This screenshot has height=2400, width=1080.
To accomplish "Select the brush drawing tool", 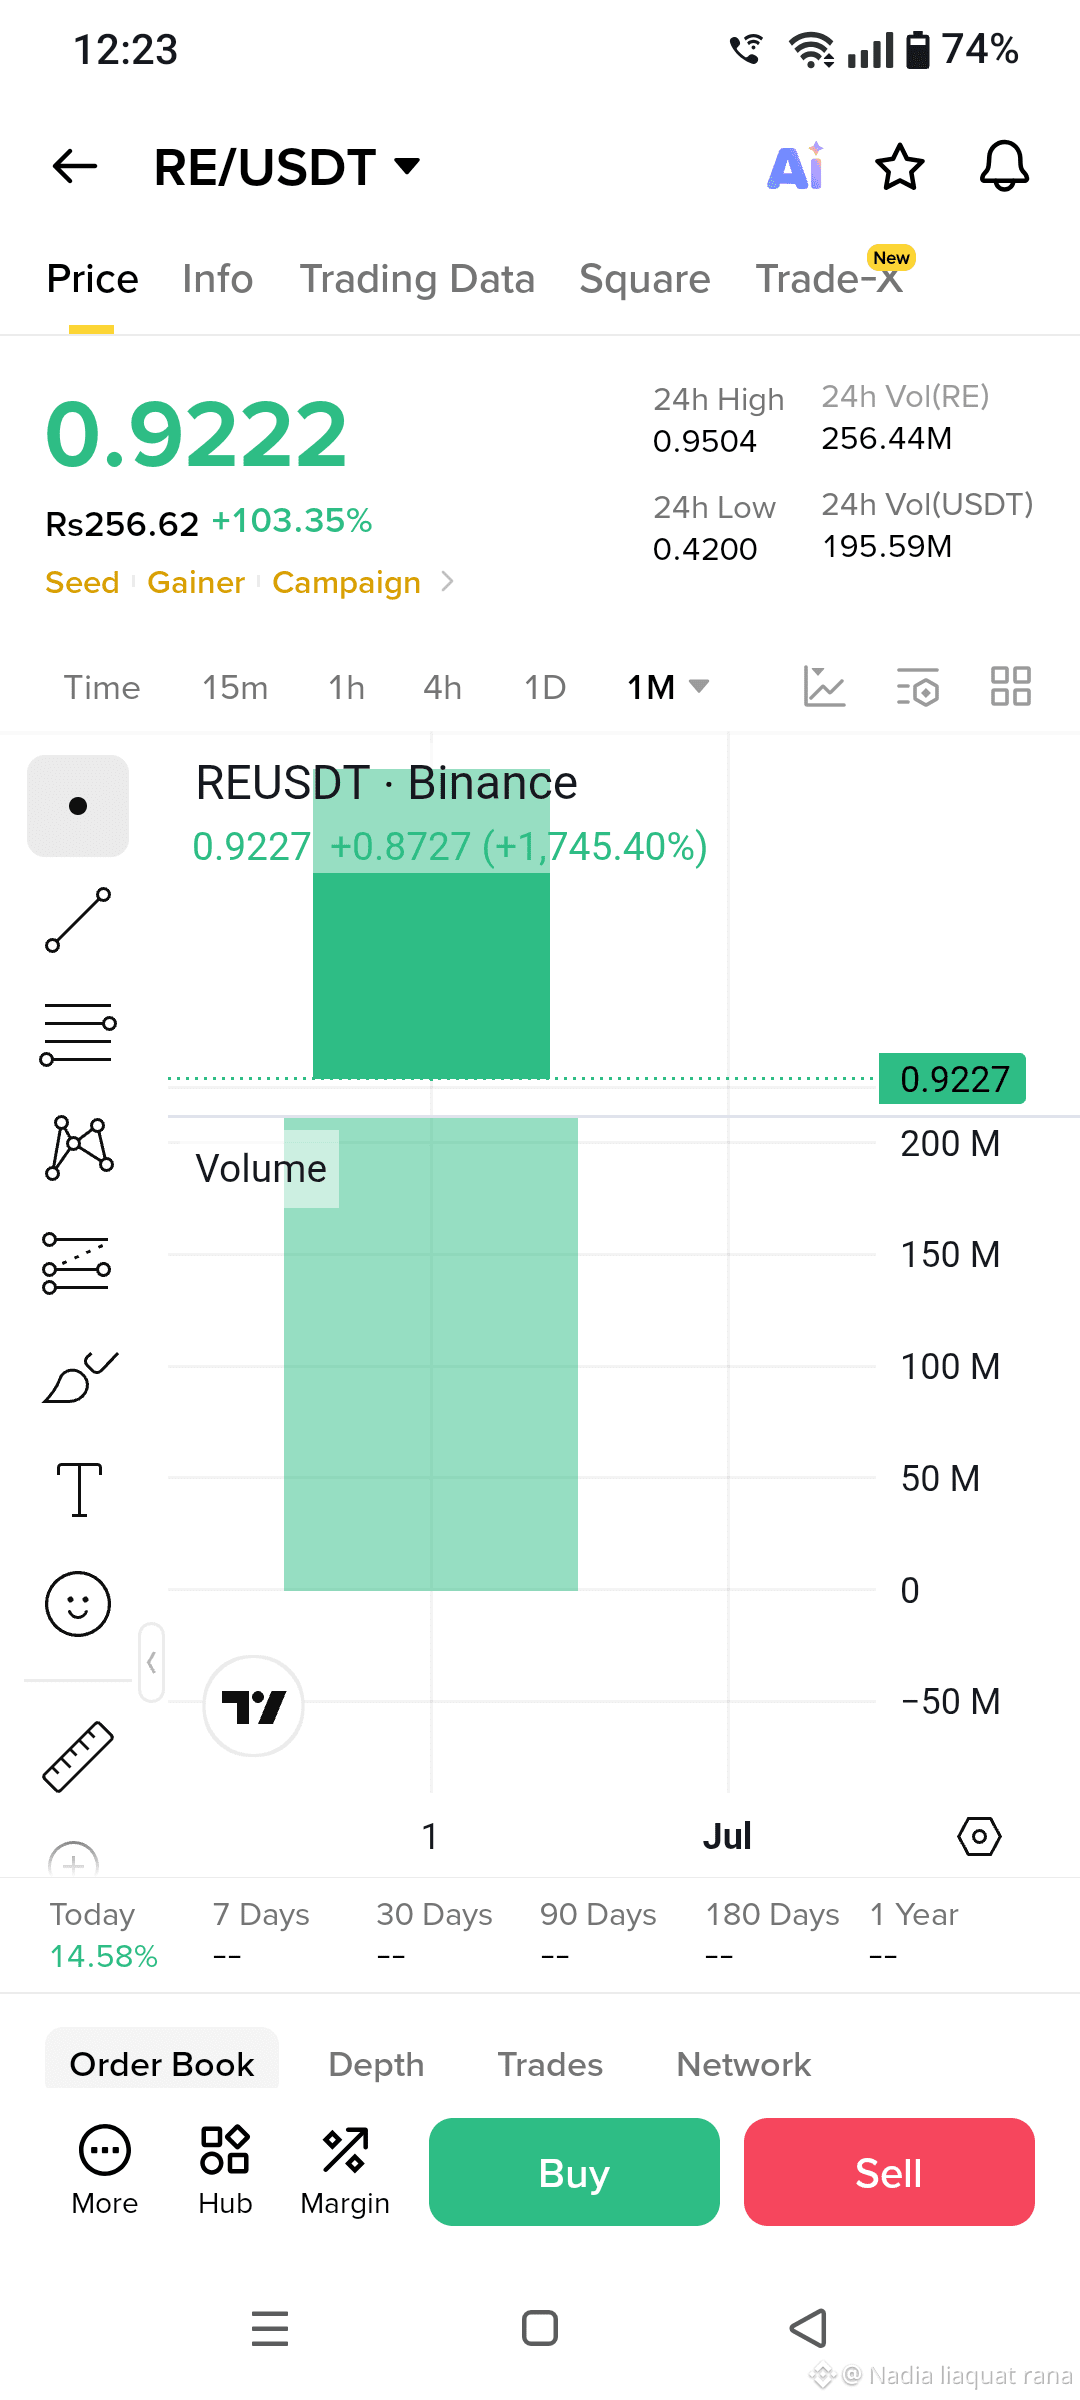I will [80, 1377].
